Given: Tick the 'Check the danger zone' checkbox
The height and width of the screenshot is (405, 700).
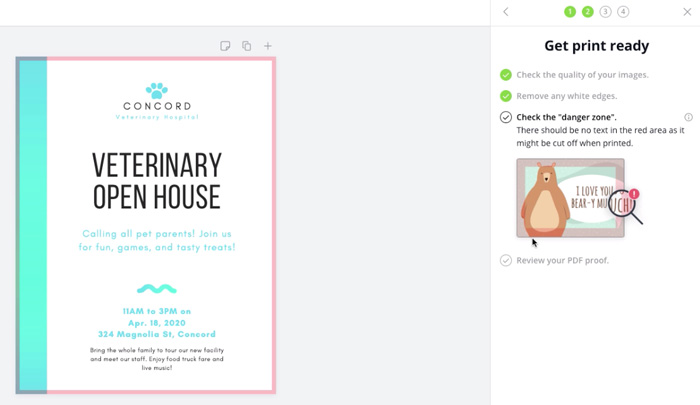Looking at the screenshot, I should click(506, 118).
